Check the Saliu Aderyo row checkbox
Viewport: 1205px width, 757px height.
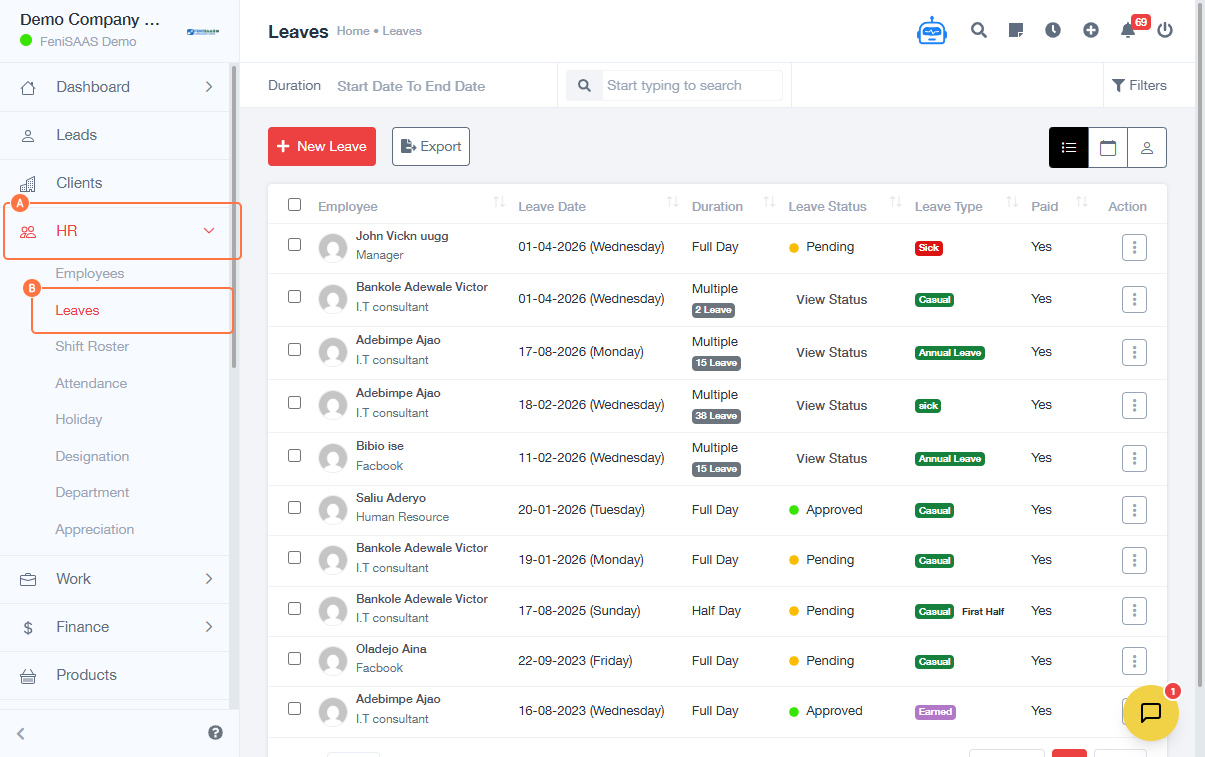click(294, 507)
